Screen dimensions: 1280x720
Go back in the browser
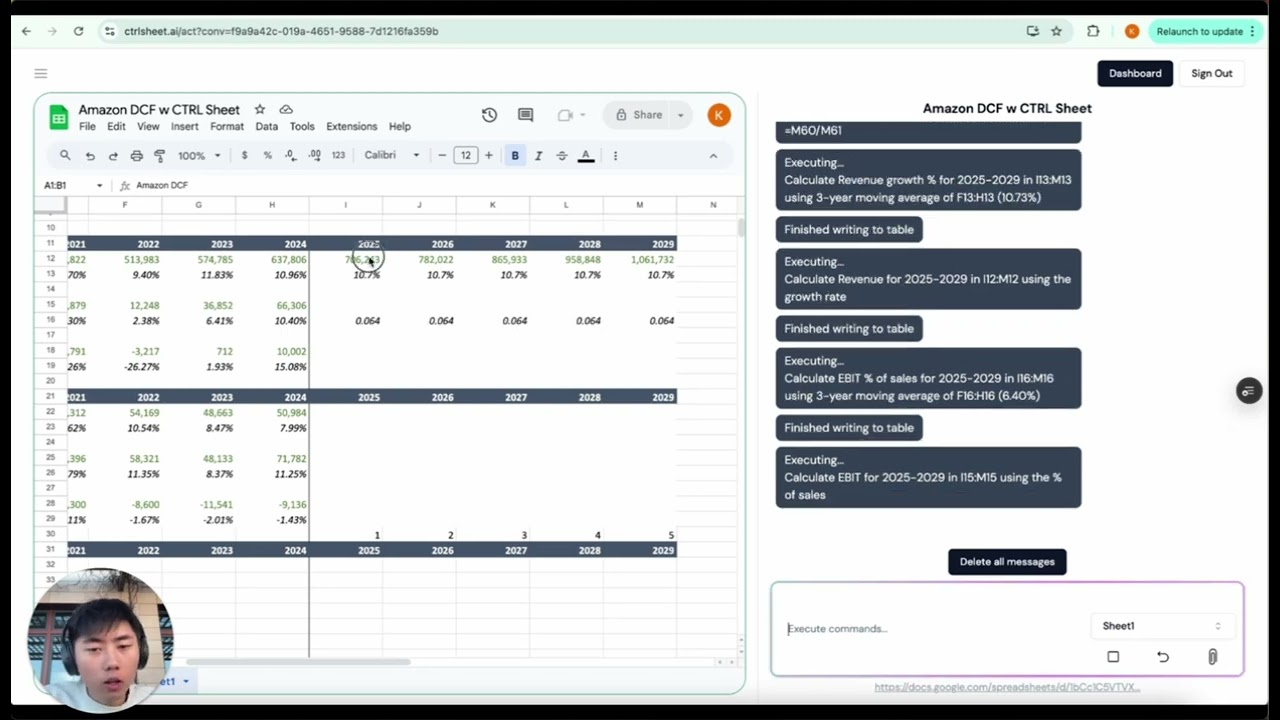click(26, 31)
